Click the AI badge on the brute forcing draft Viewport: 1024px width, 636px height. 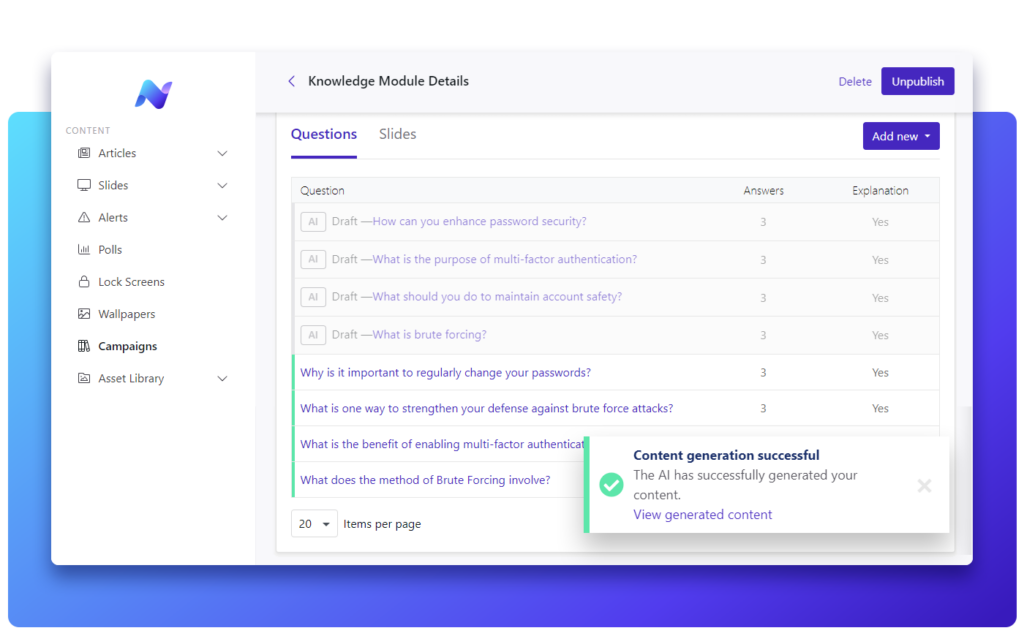313,334
